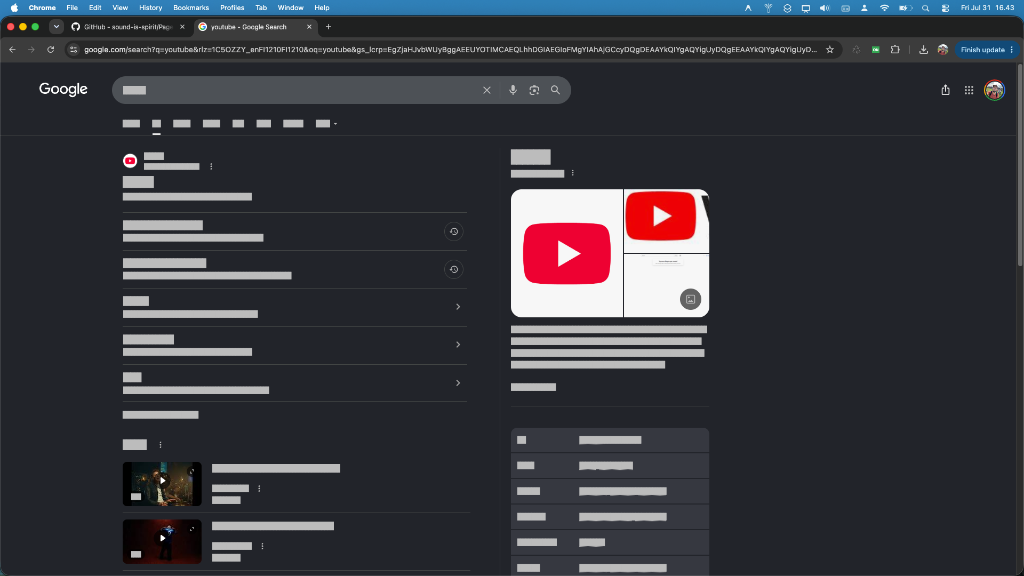Open Chrome downloads from the toolbar
The image size is (1024, 576).
click(923, 50)
